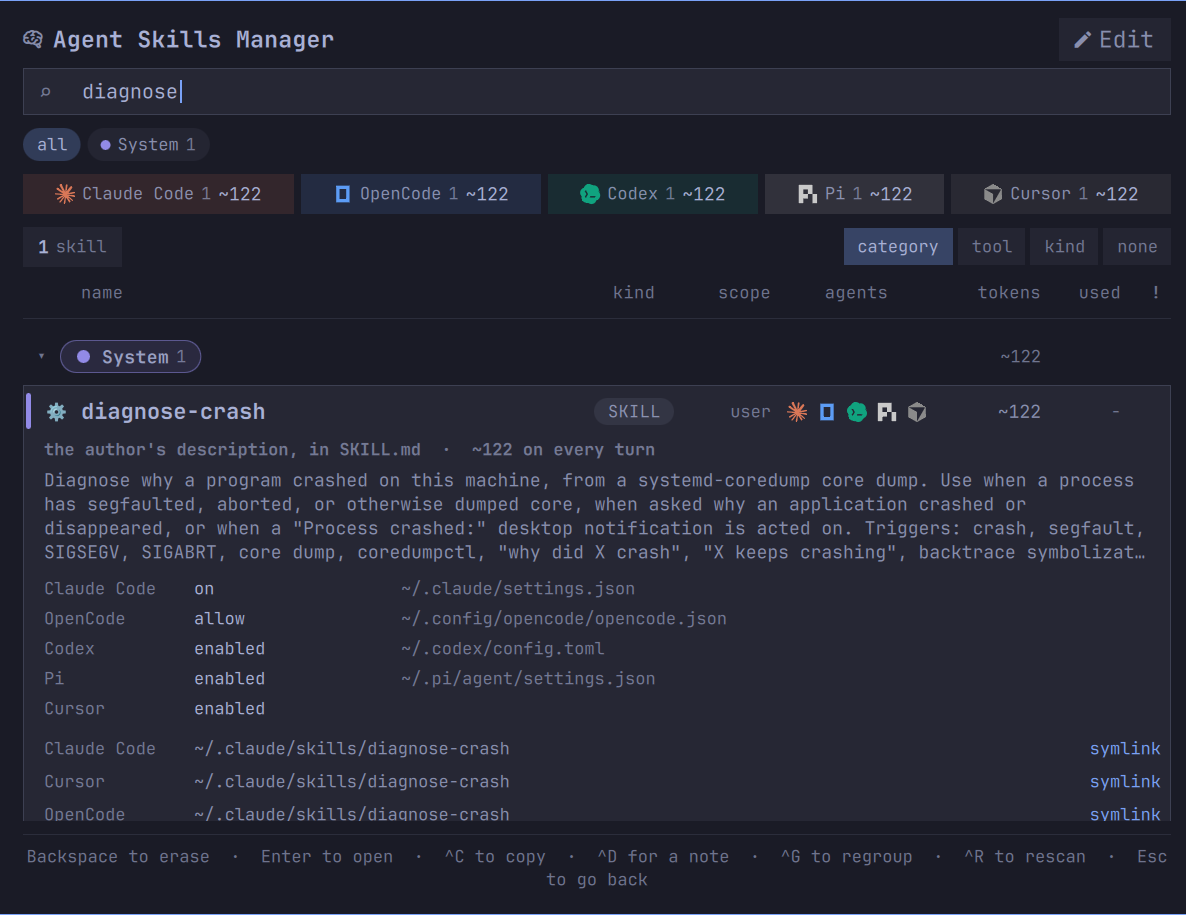Click the System 1 group pill
1186x915 pixels.
[130, 357]
